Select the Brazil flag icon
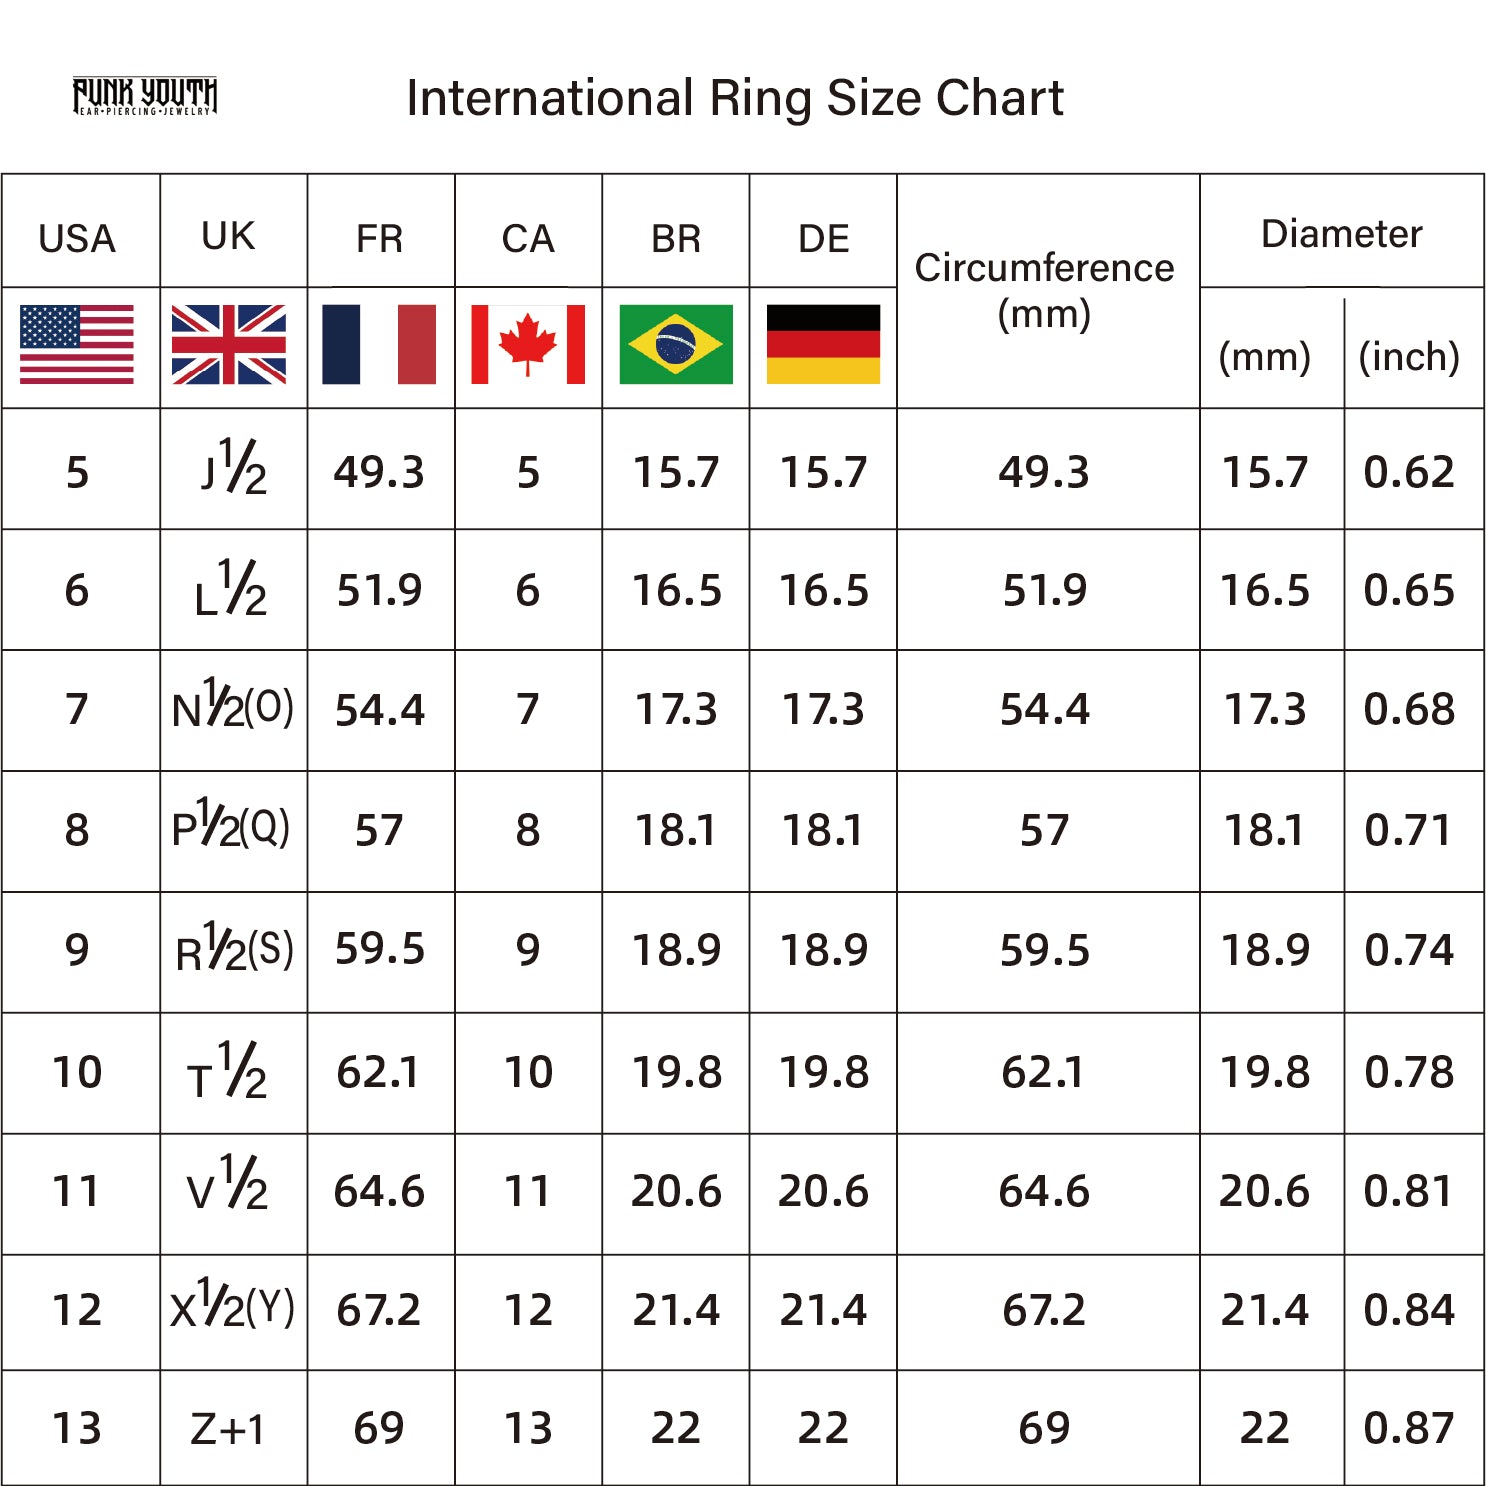The height and width of the screenshot is (1486, 1486). [x=676, y=345]
